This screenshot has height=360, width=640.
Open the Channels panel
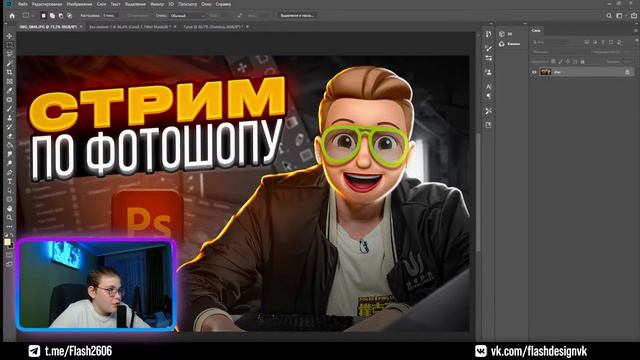coord(510,44)
